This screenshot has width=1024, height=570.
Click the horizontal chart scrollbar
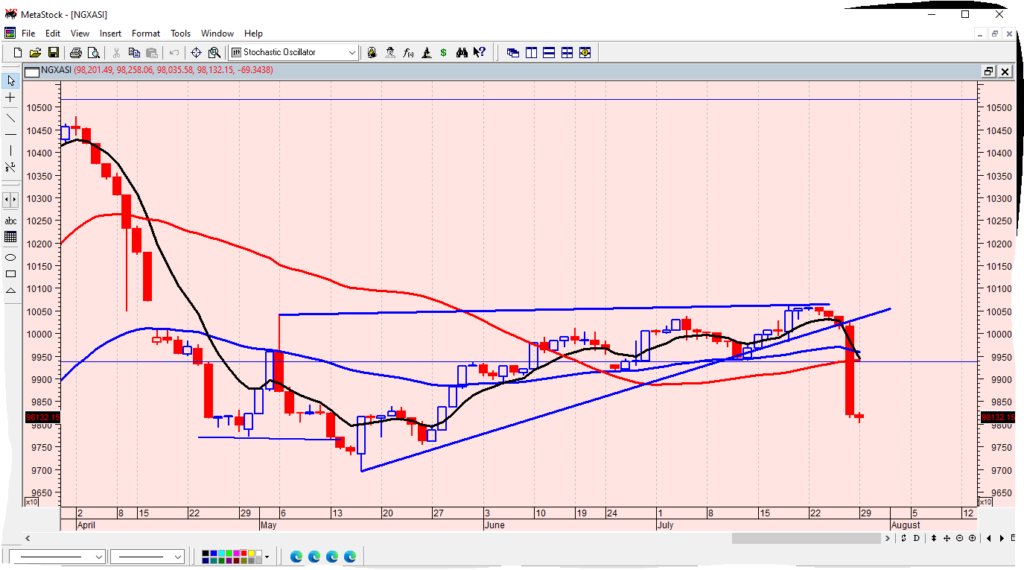[800, 539]
